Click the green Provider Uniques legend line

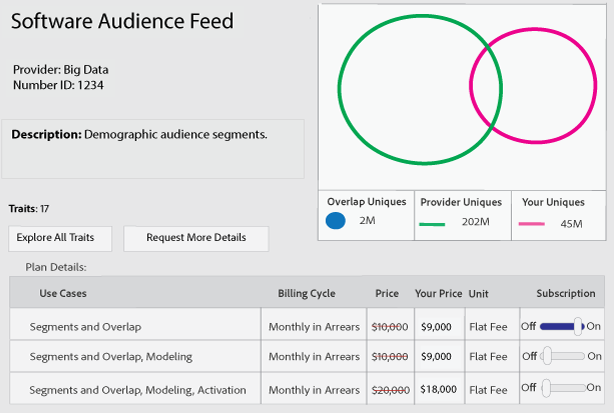tap(432, 224)
